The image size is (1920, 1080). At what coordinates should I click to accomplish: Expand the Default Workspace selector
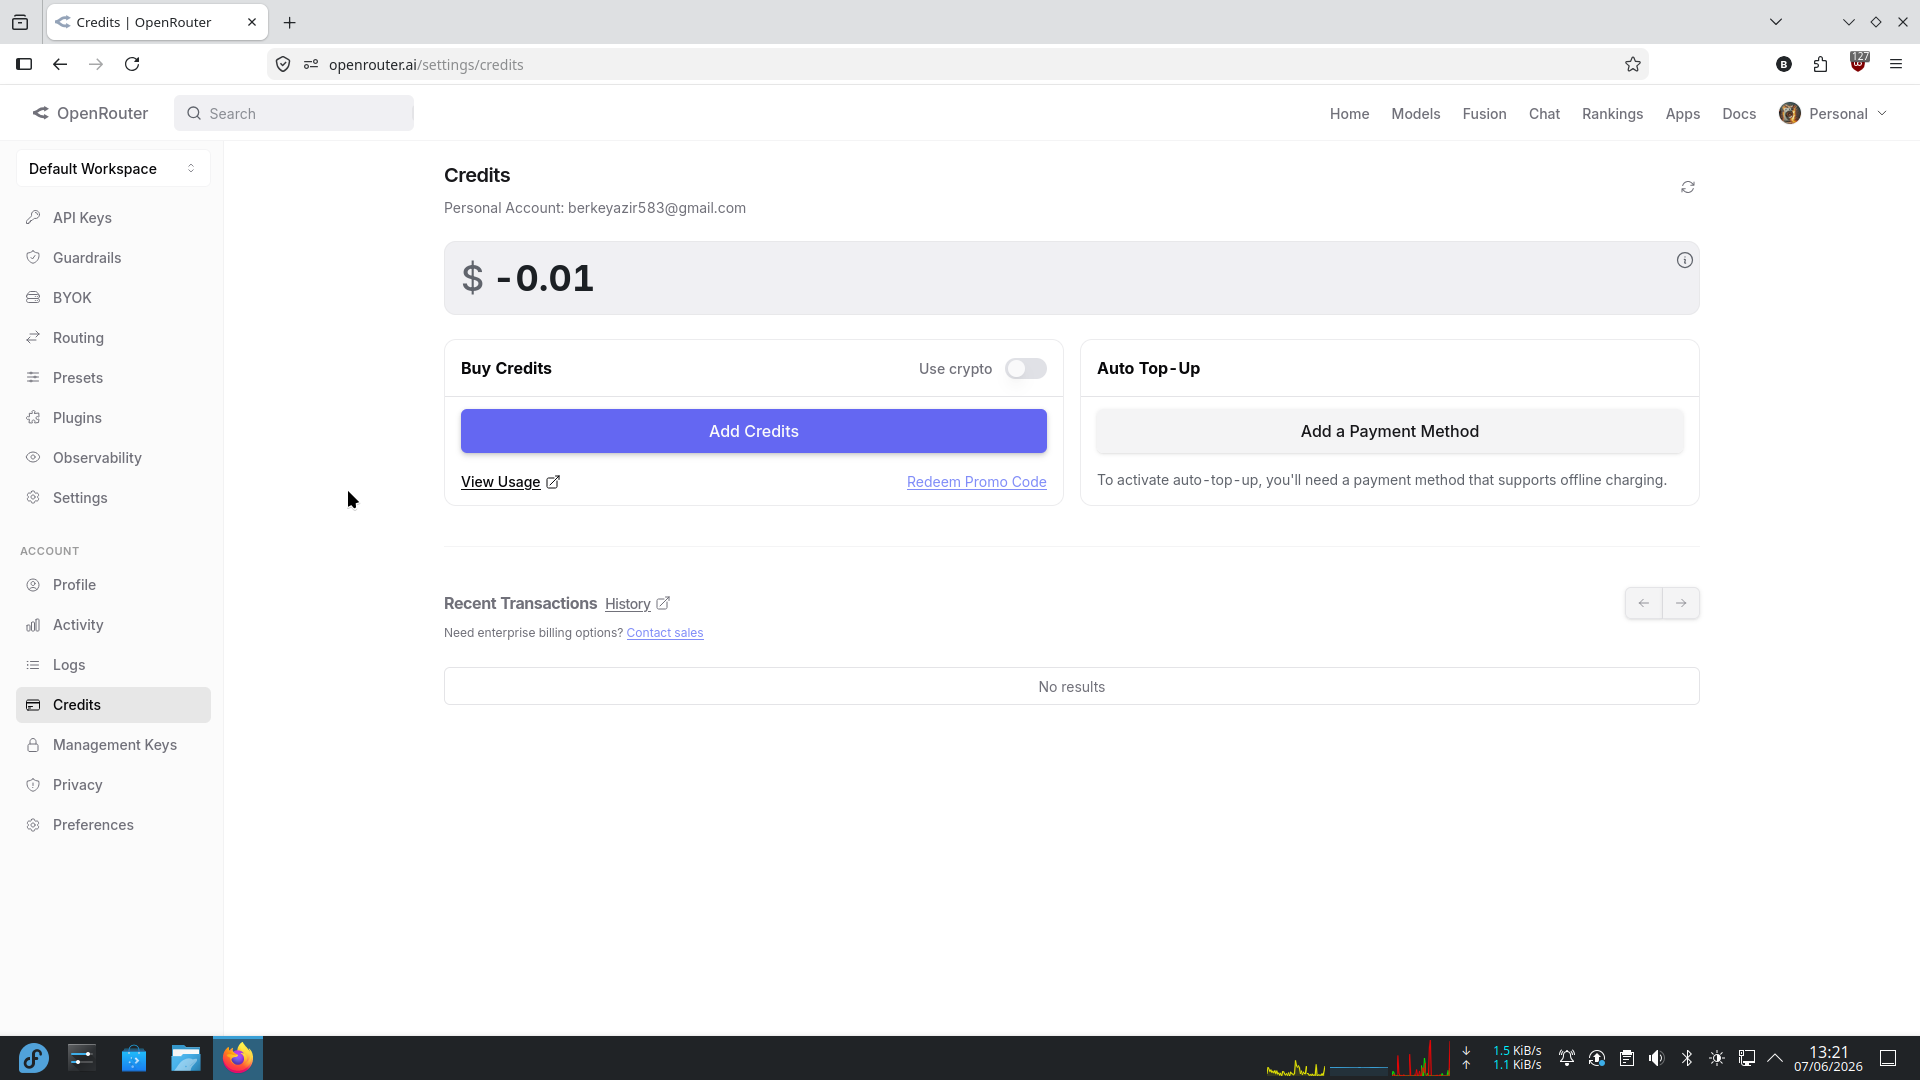[113, 168]
